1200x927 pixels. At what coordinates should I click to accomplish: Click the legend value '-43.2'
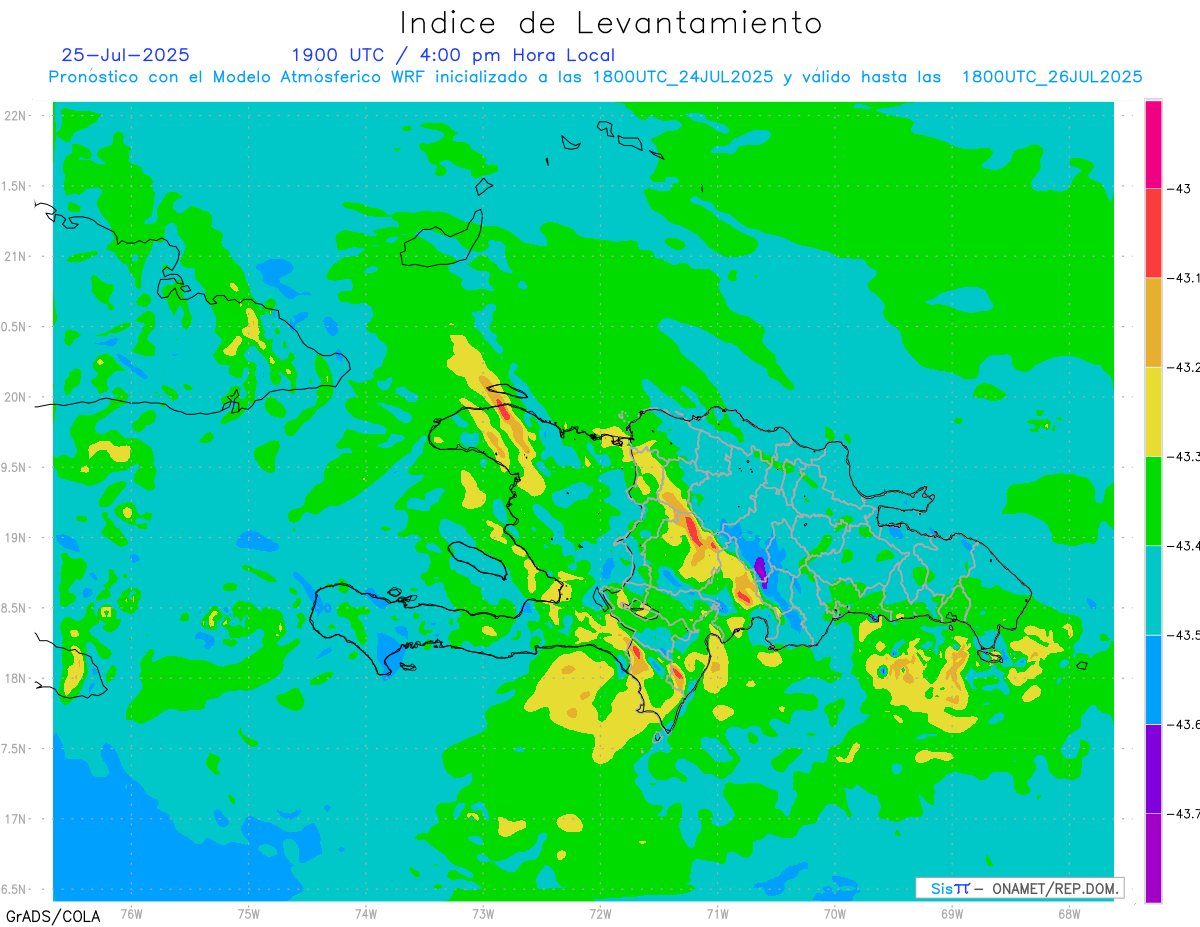(1183, 367)
